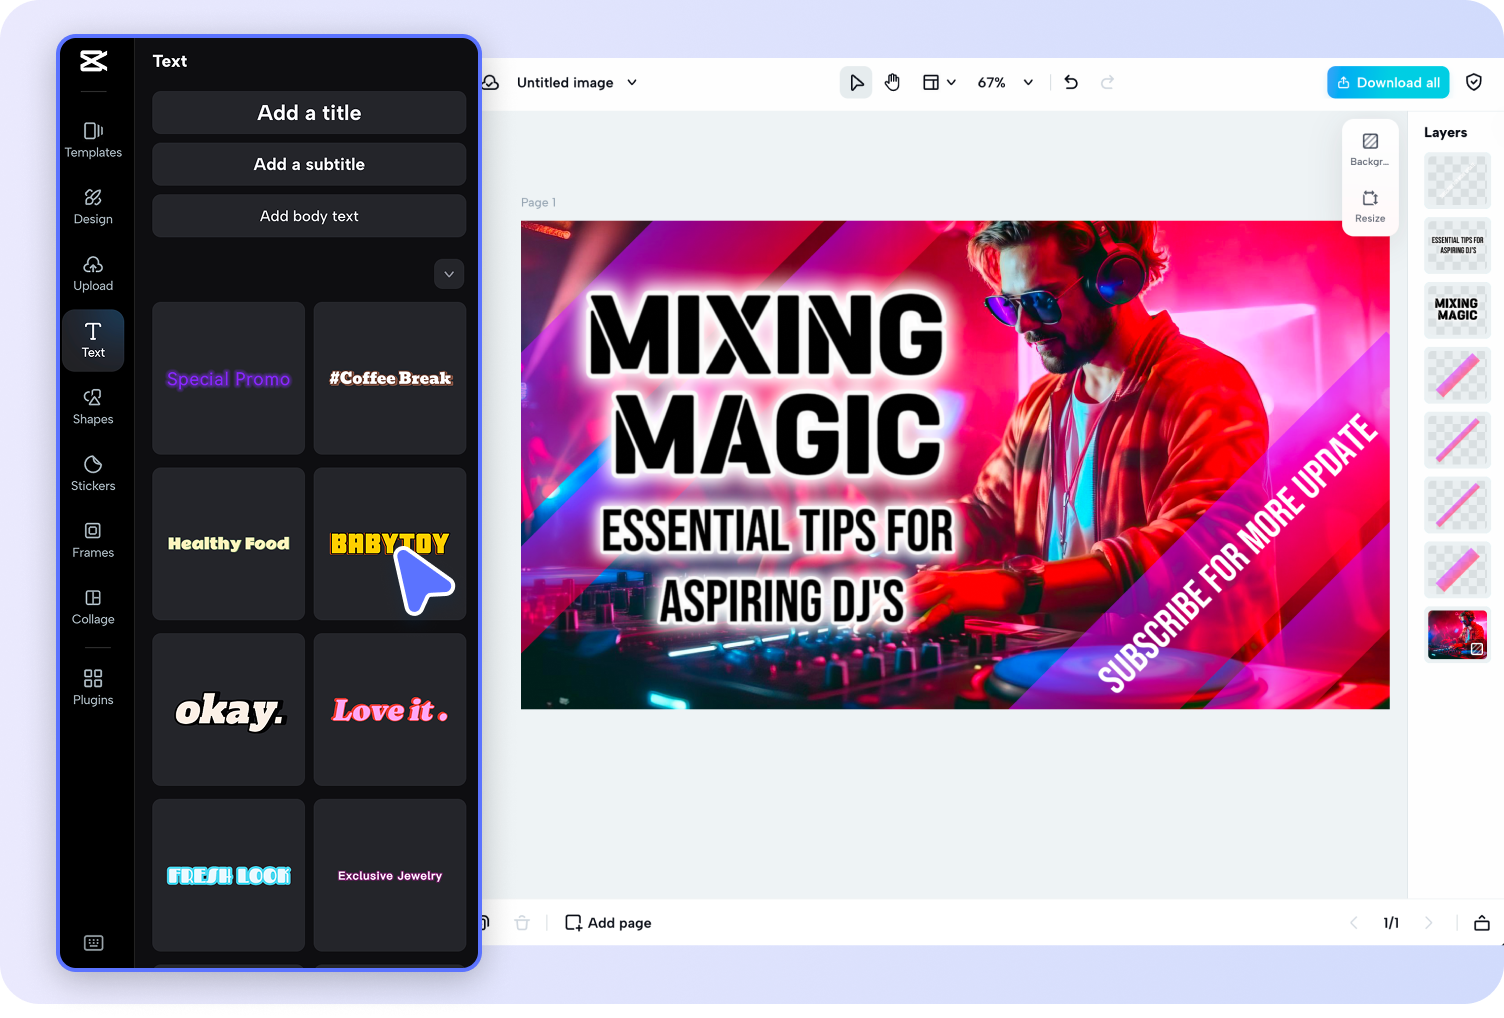Screen dimensions: 1504x1018
Task: Click the ESSENTIAL TIPS FOR text on canvas
Action: 777,530
